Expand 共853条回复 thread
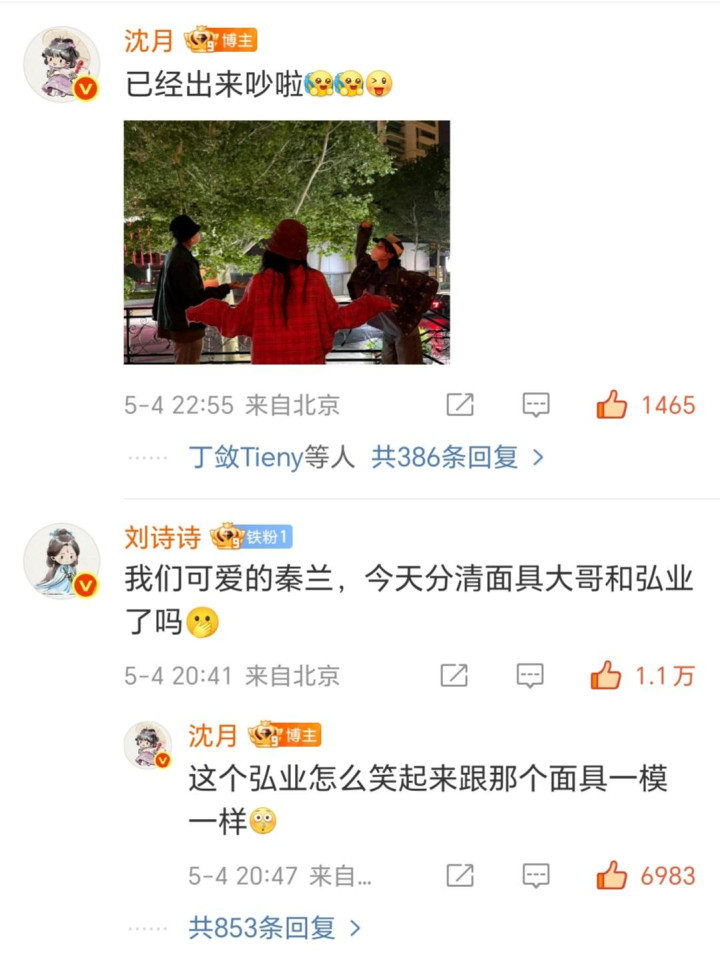Screen dimensions: 720x961 coord(262,928)
